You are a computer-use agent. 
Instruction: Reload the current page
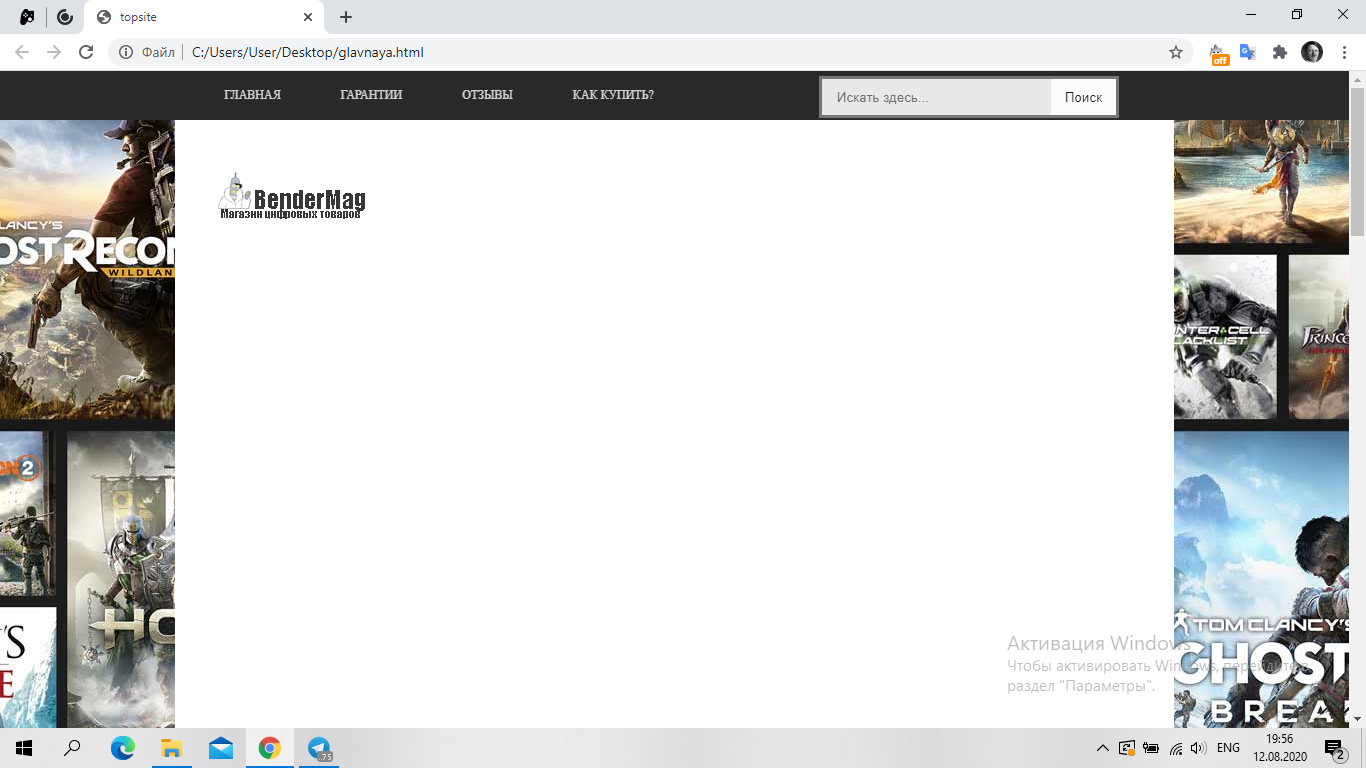pyautogui.click(x=86, y=52)
